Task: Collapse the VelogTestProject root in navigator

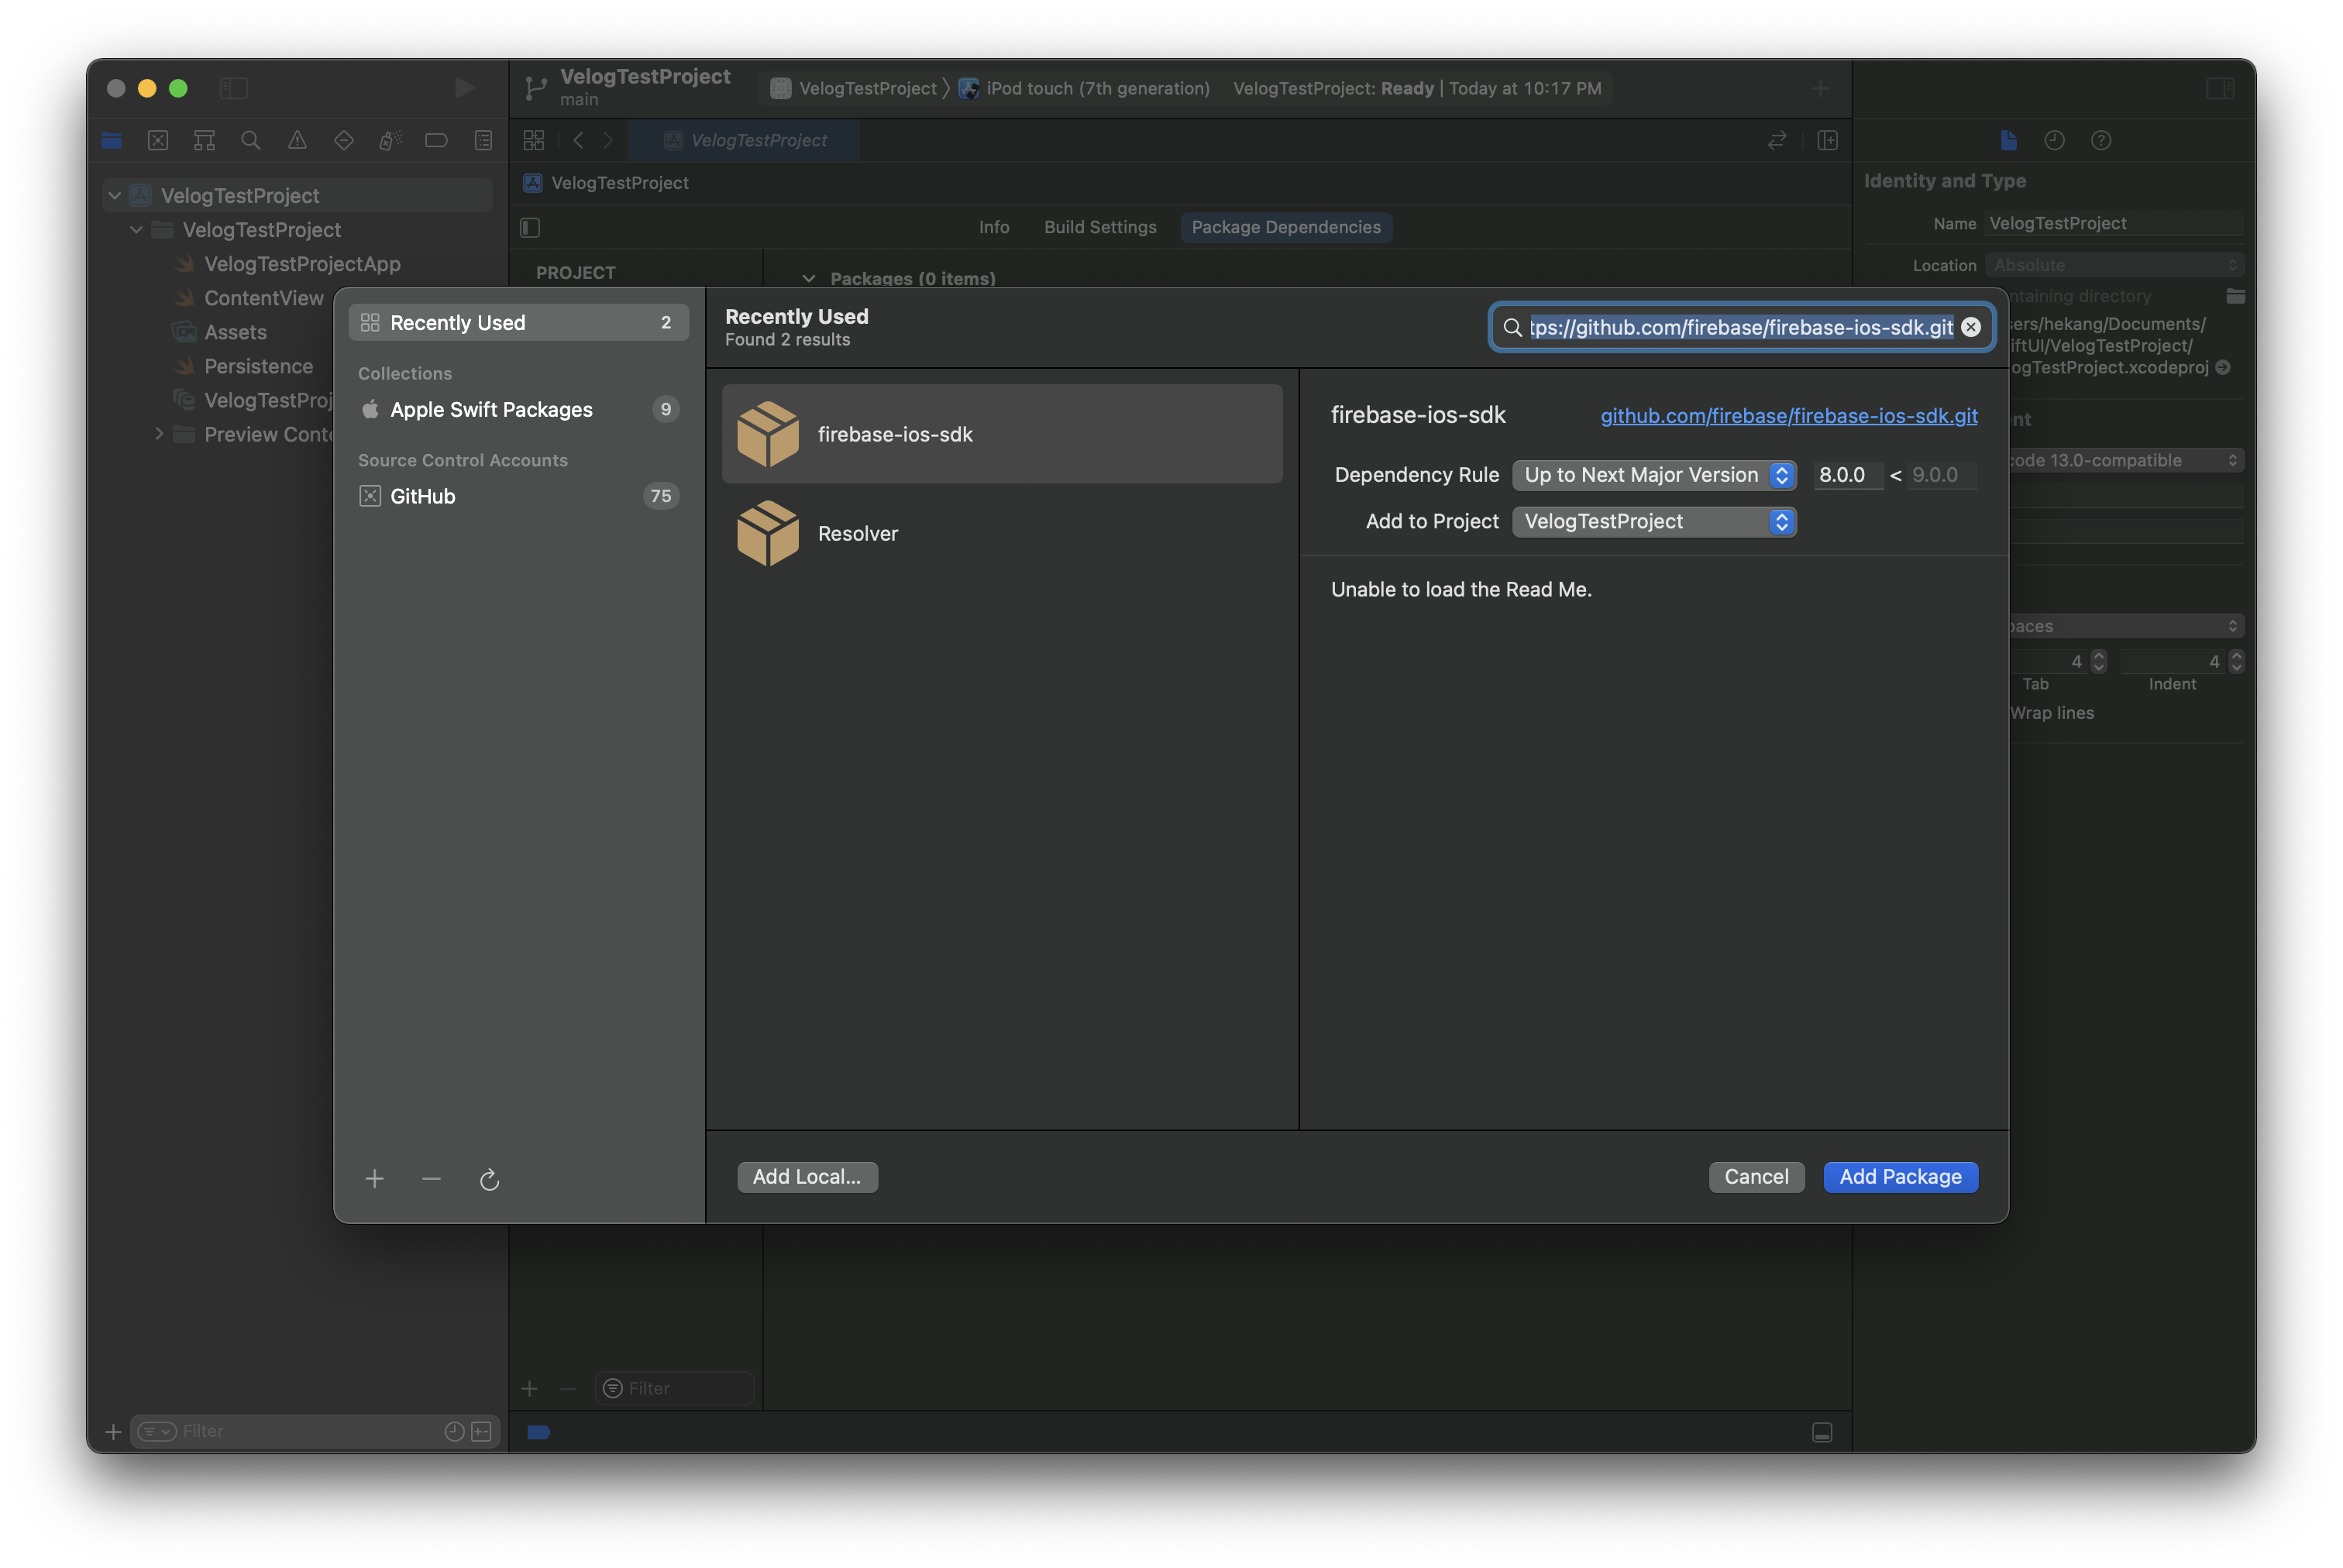Action: [x=115, y=195]
